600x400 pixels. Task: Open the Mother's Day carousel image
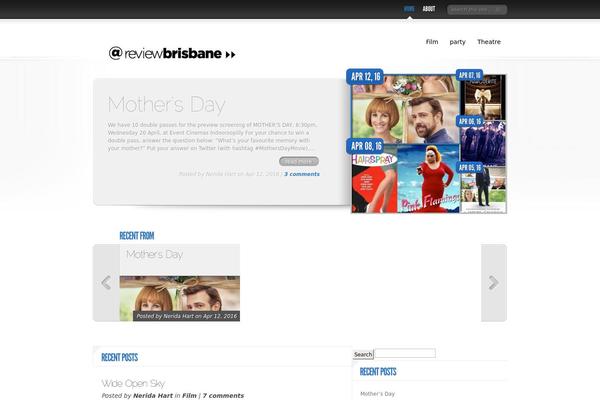tap(179, 298)
